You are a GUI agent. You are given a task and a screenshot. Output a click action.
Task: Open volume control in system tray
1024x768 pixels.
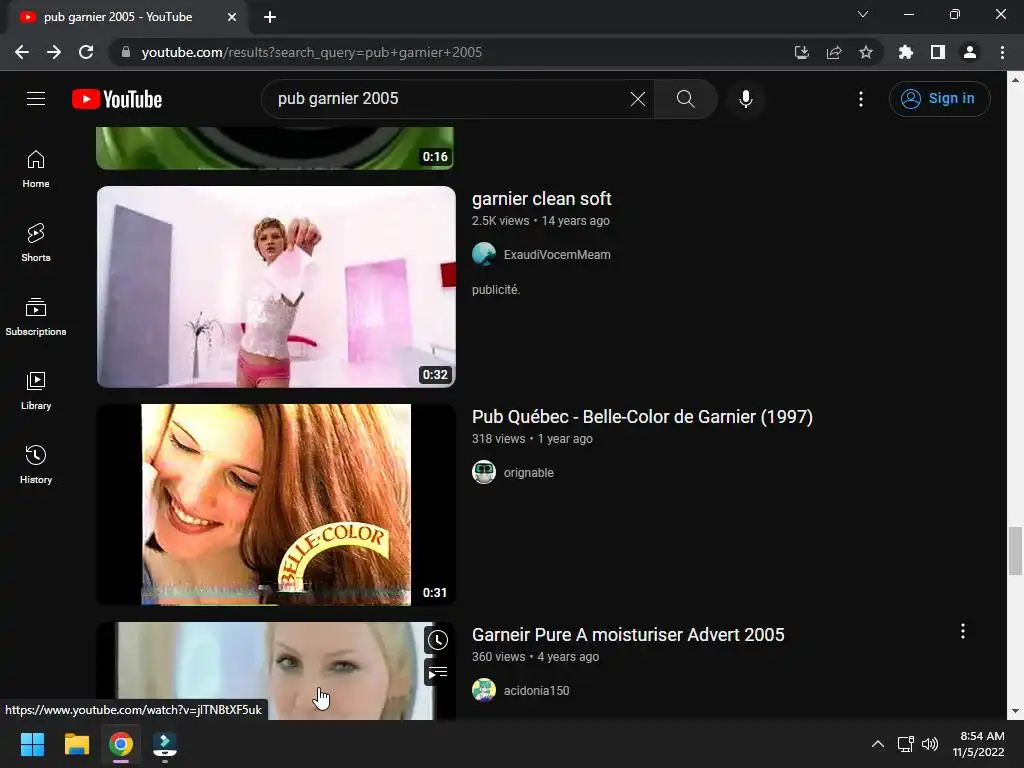point(930,744)
